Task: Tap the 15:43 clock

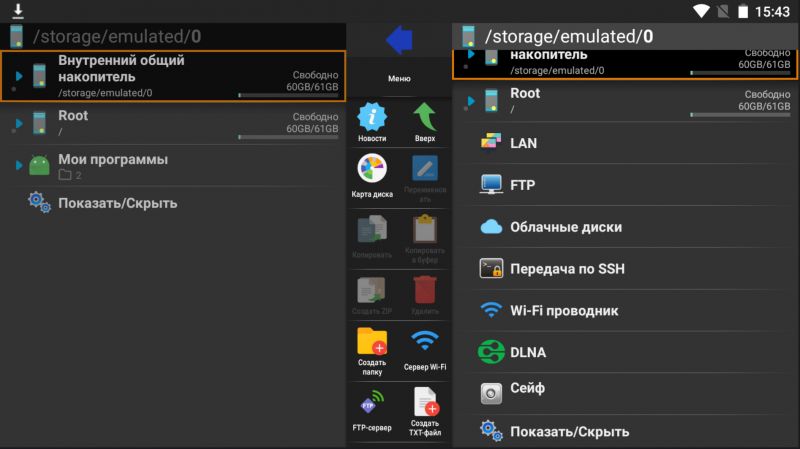Action: pyautogui.click(x=772, y=11)
